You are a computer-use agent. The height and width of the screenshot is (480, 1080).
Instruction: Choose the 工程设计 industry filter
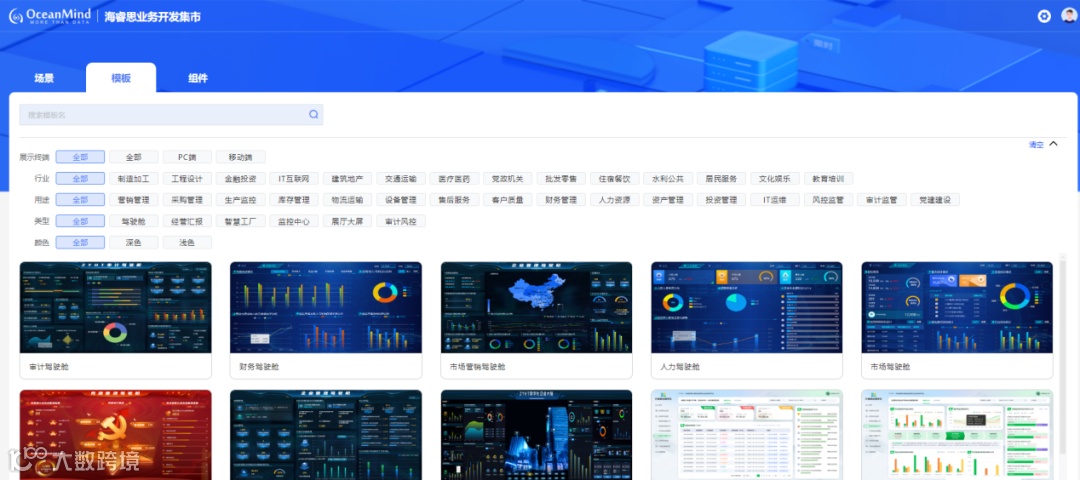tap(187, 178)
